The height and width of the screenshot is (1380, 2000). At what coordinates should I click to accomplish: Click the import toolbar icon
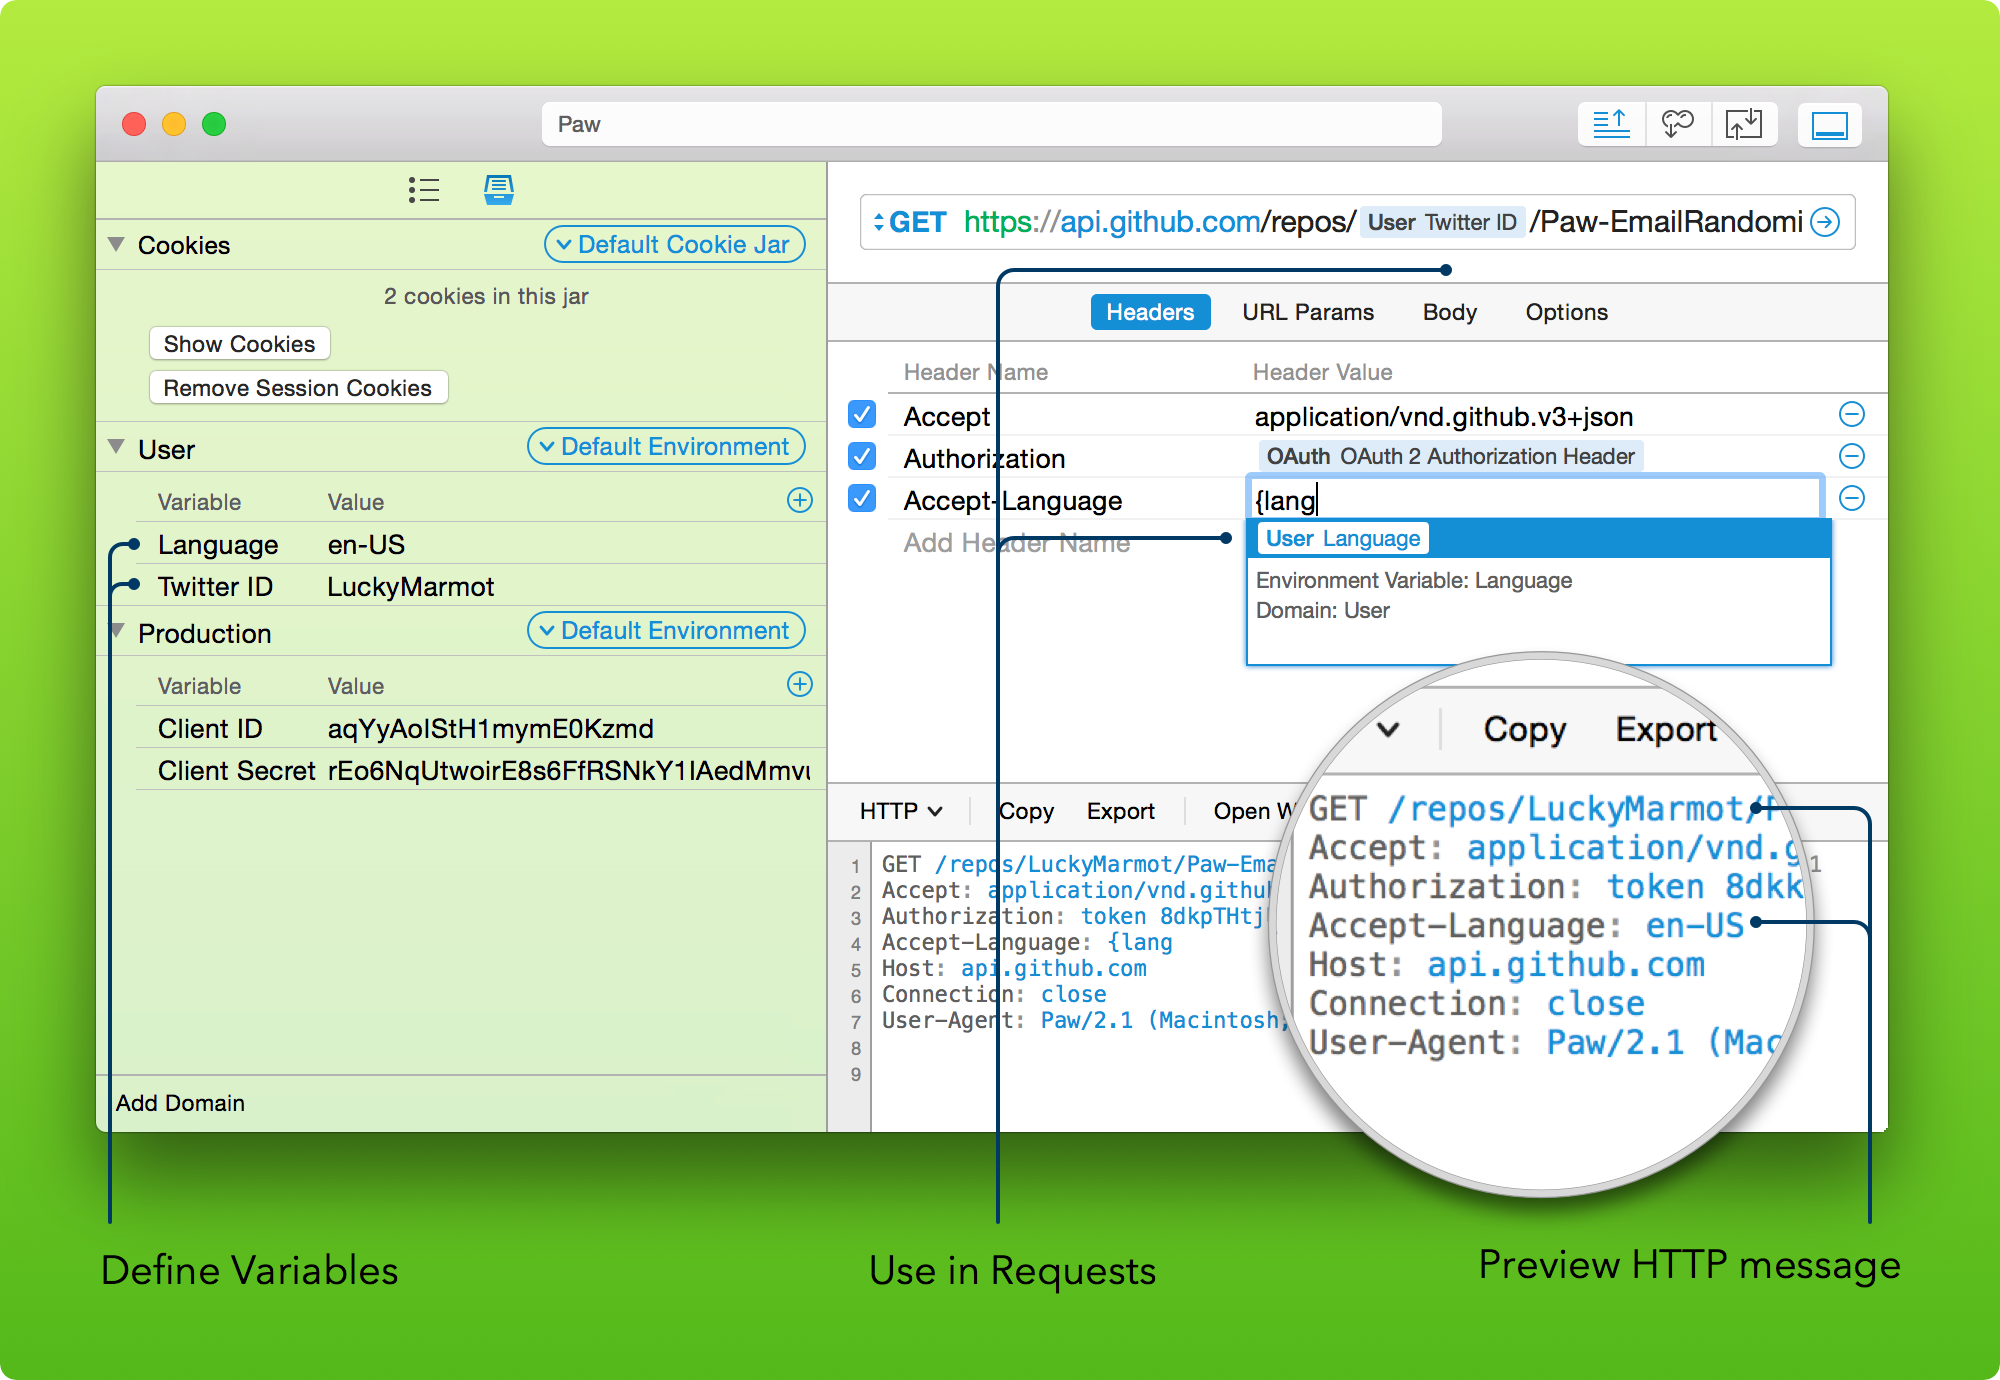(x=1744, y=125)
